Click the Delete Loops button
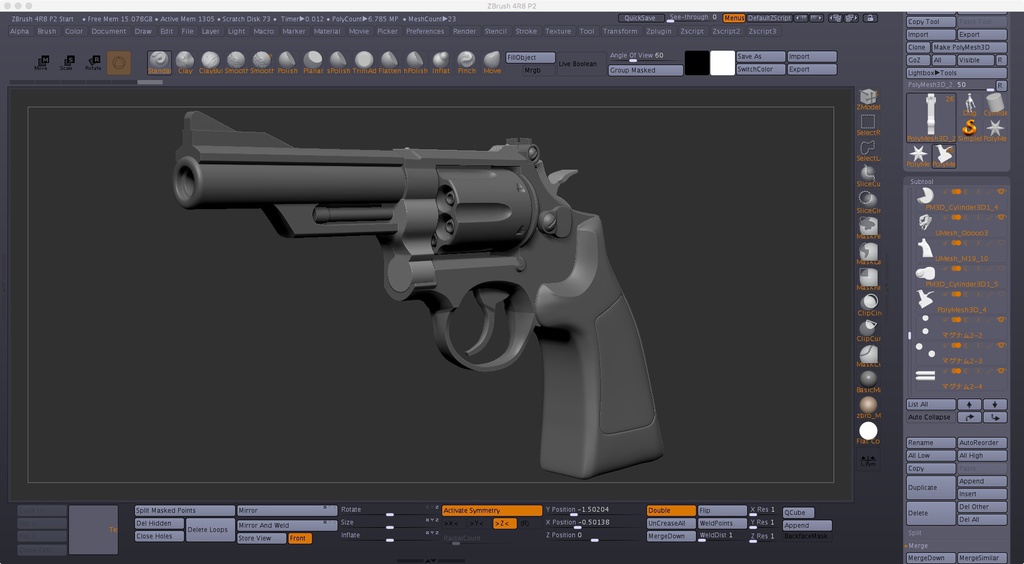Screen dimensions: 1024x564 pos(208,529)
